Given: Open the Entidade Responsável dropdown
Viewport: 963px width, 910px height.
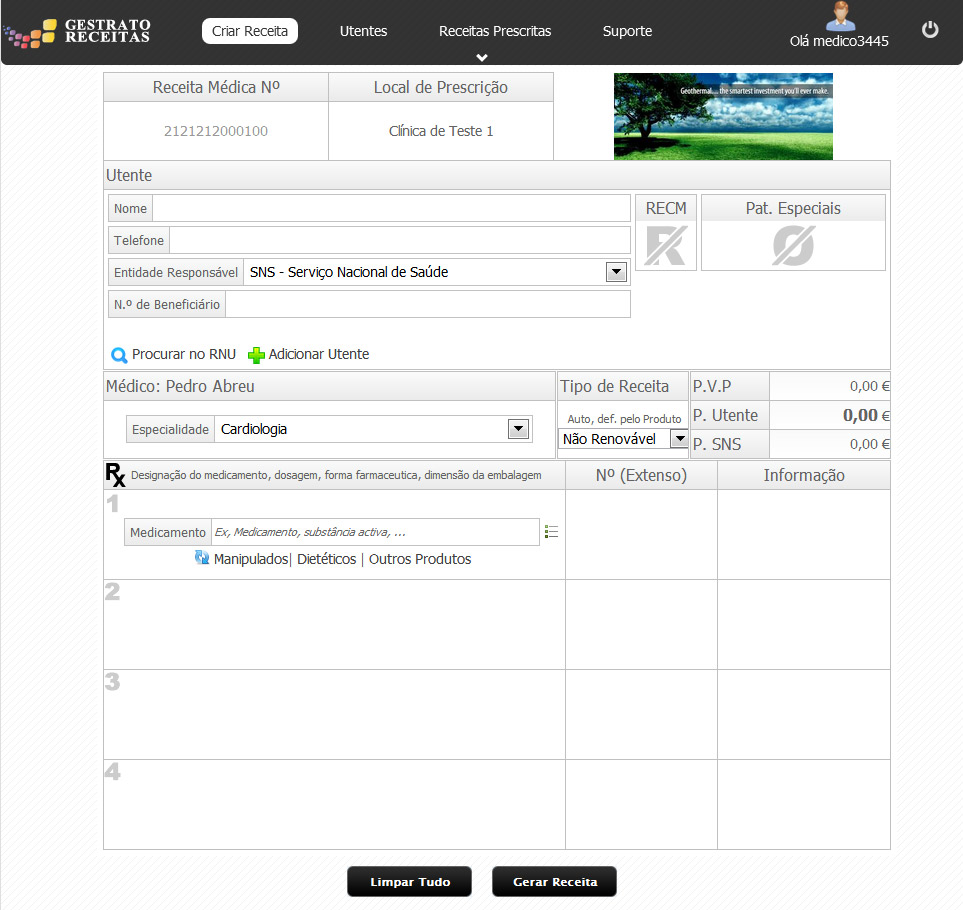Looking at the screenshot, I should click(x=615, y=272).
